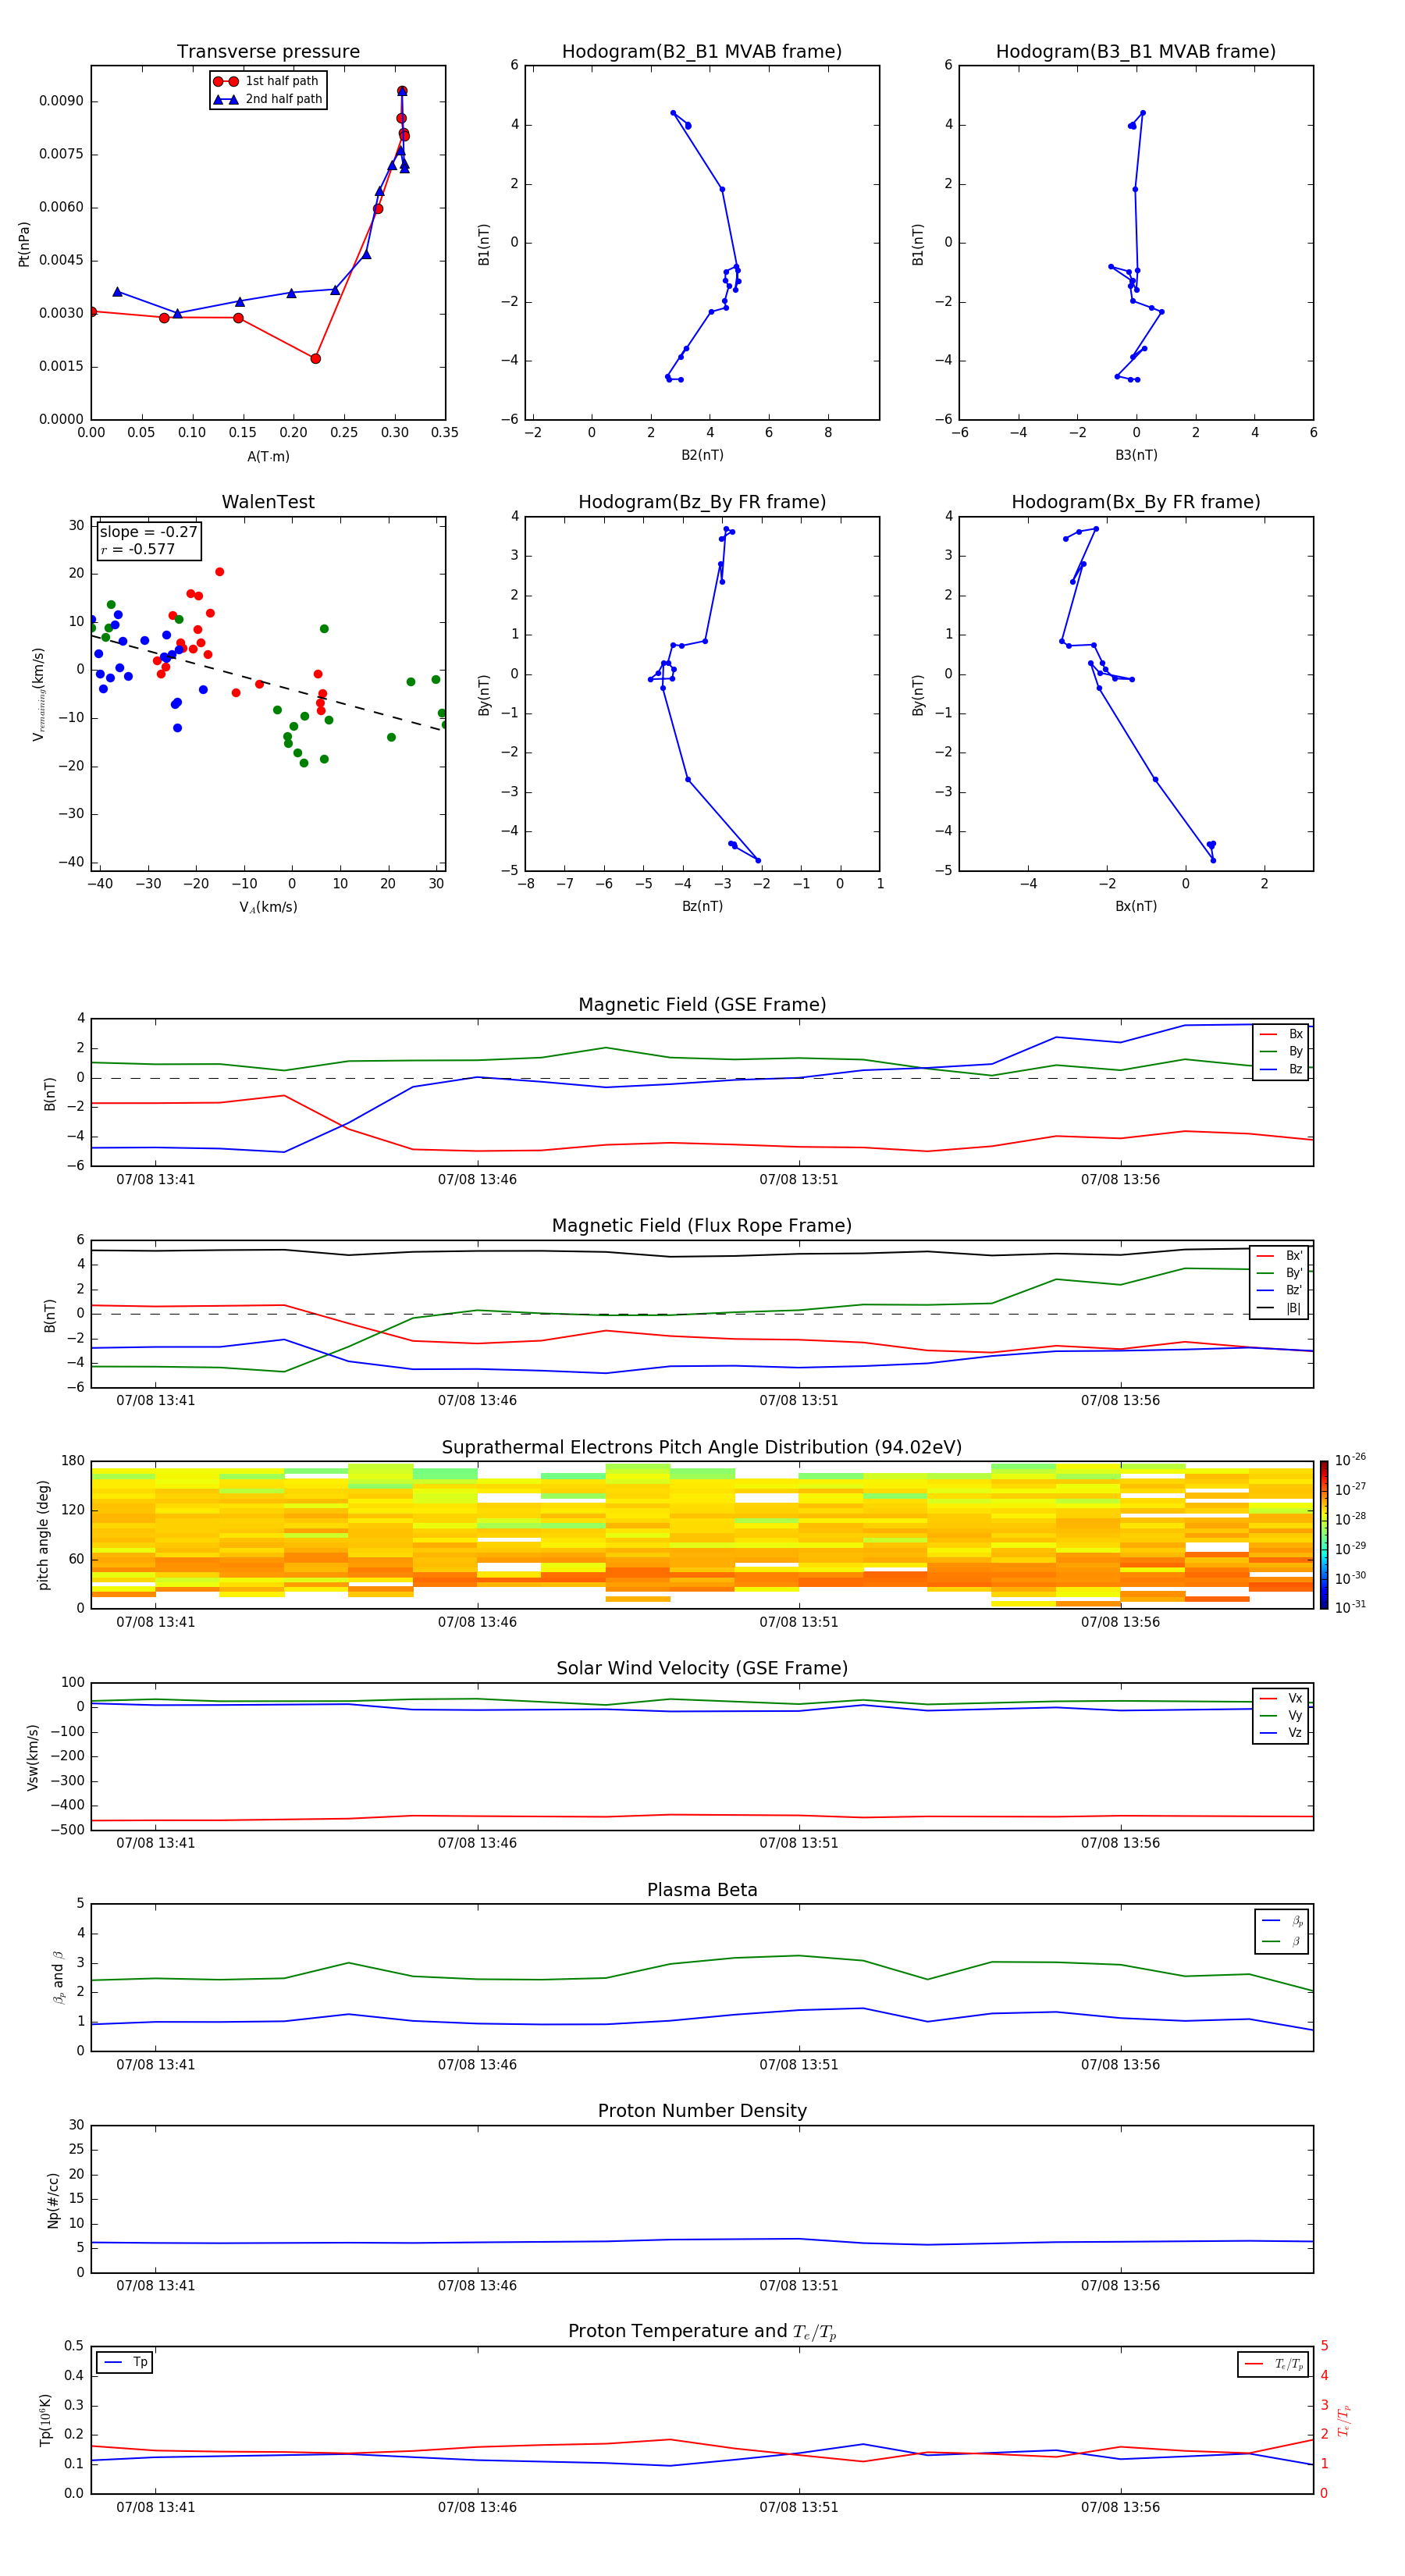The height and width of the screenshot is (2576, 1405).
Task: Click the 'A(T·m)' x-axis label
Action: tap(268, 456)
